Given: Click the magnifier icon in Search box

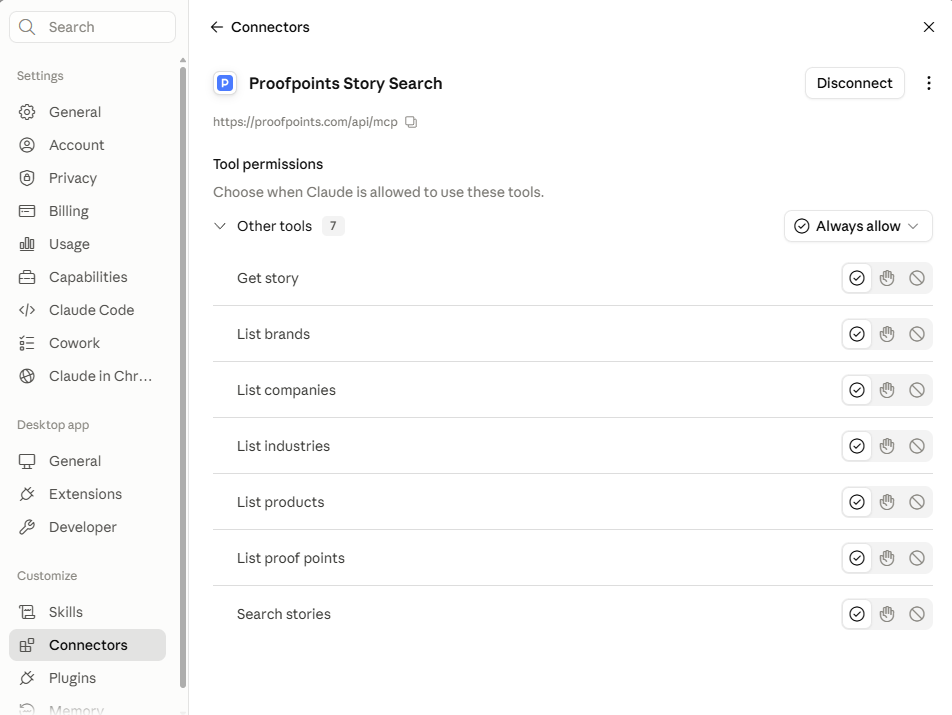Looking at the screenshot, I should 27,27.
